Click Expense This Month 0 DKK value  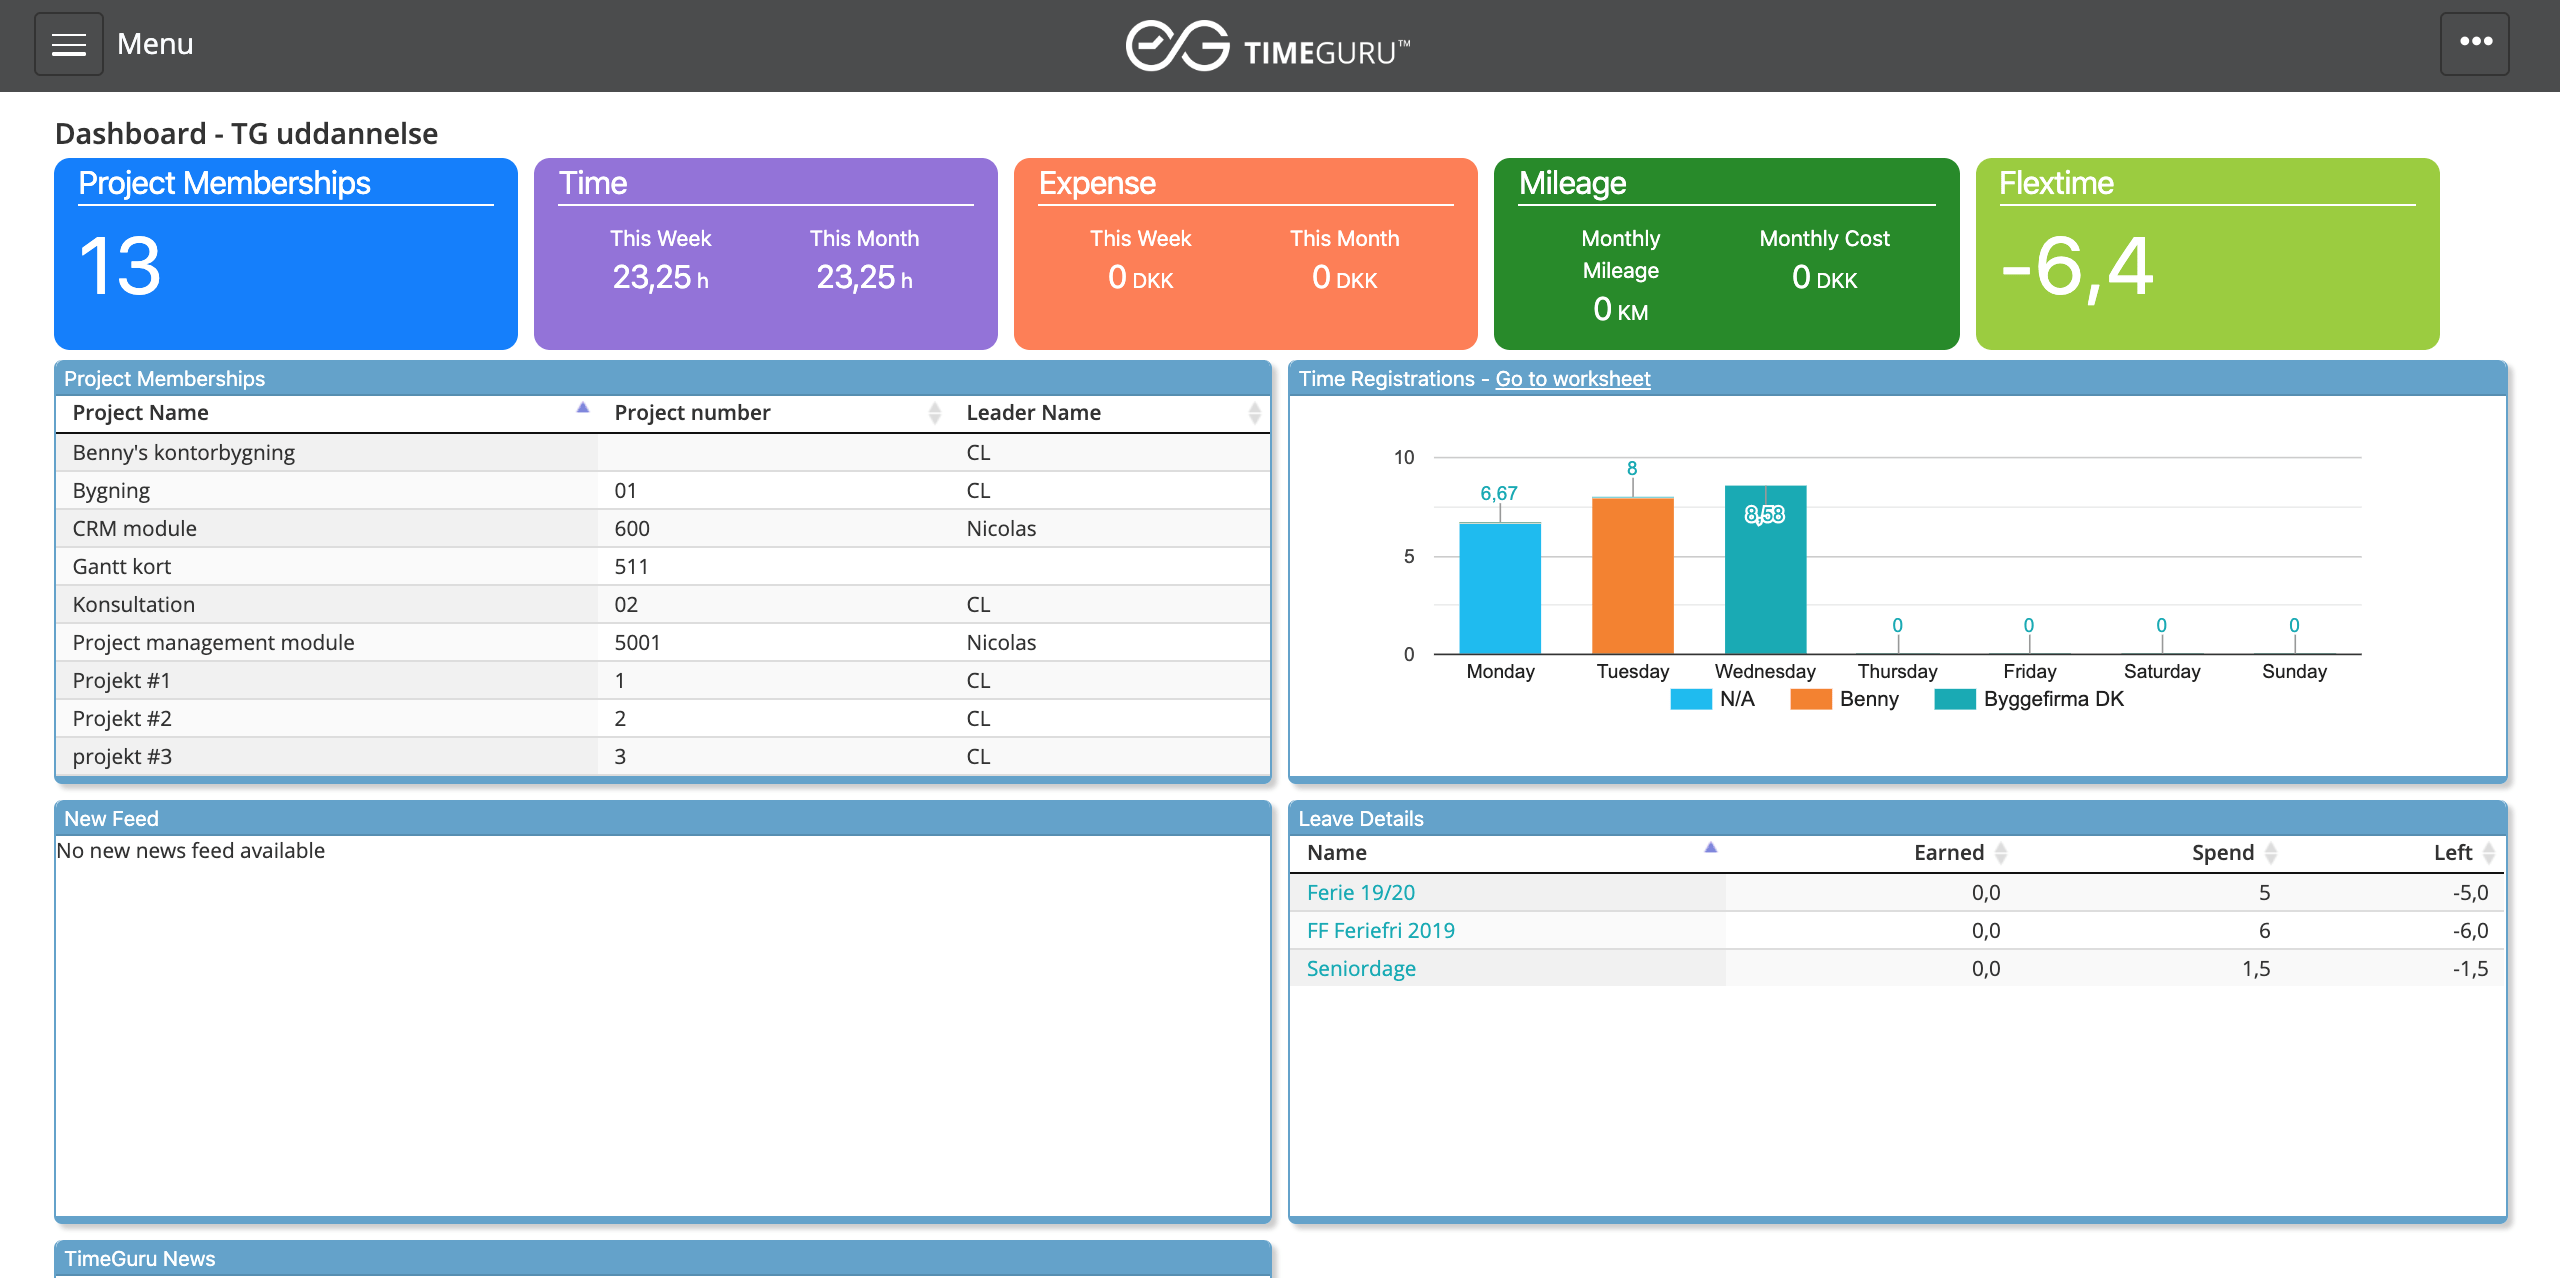pos(1344,277)
